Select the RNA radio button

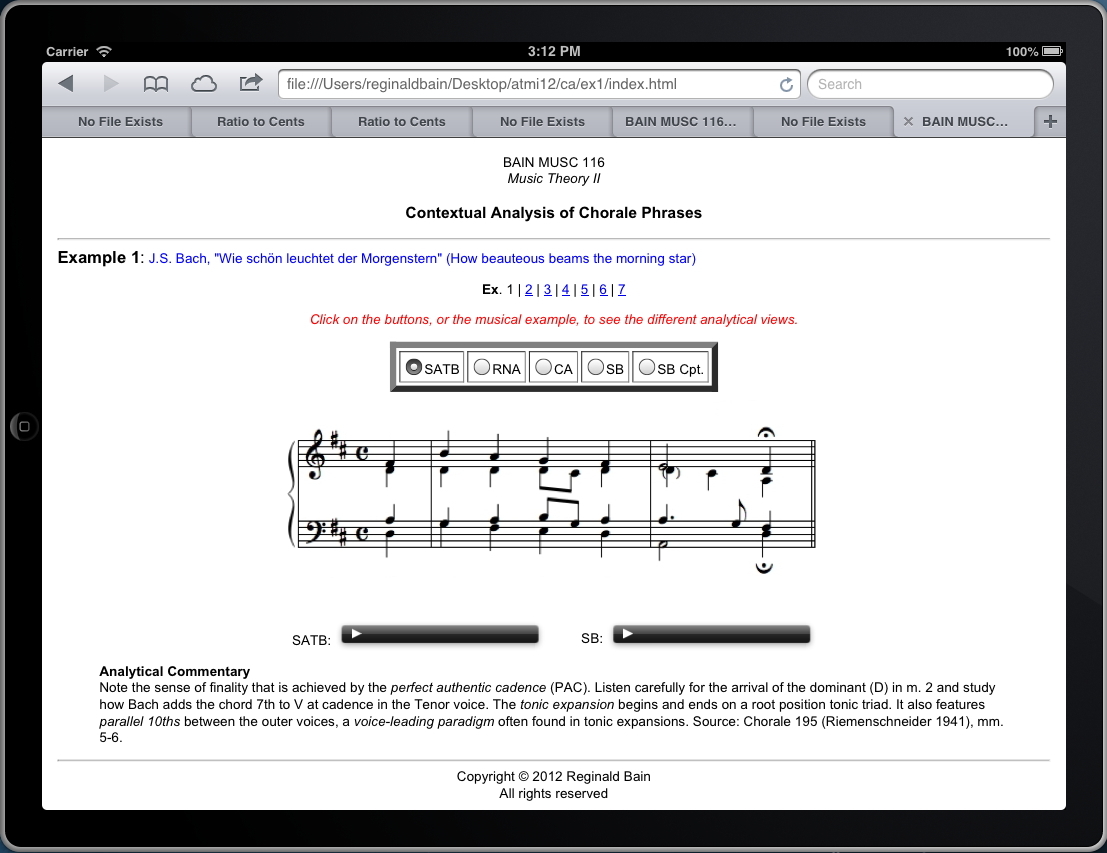point(482,367)
